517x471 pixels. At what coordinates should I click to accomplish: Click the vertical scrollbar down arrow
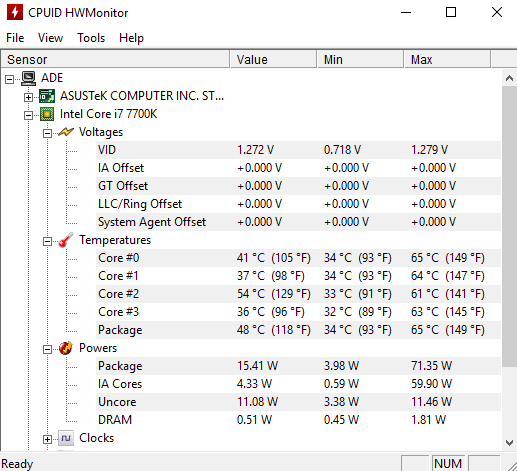(509, 443)
